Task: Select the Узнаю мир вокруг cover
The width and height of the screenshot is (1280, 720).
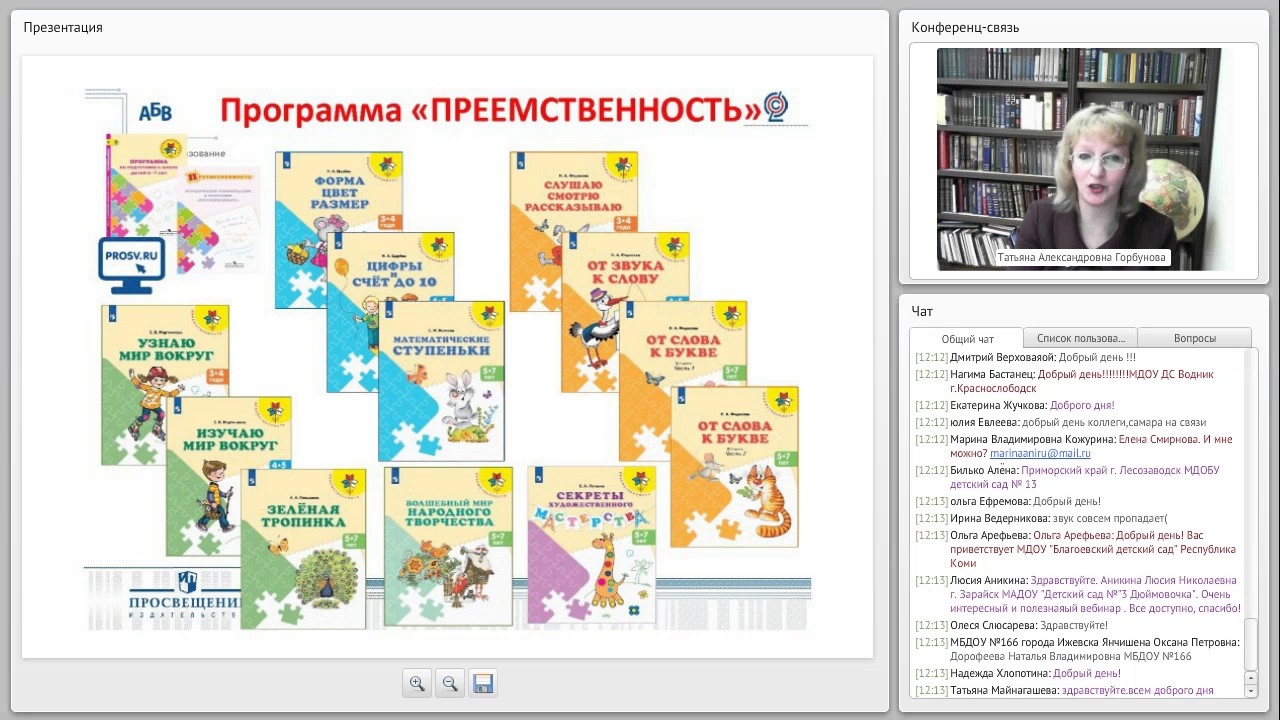Action: coord(165,385)
